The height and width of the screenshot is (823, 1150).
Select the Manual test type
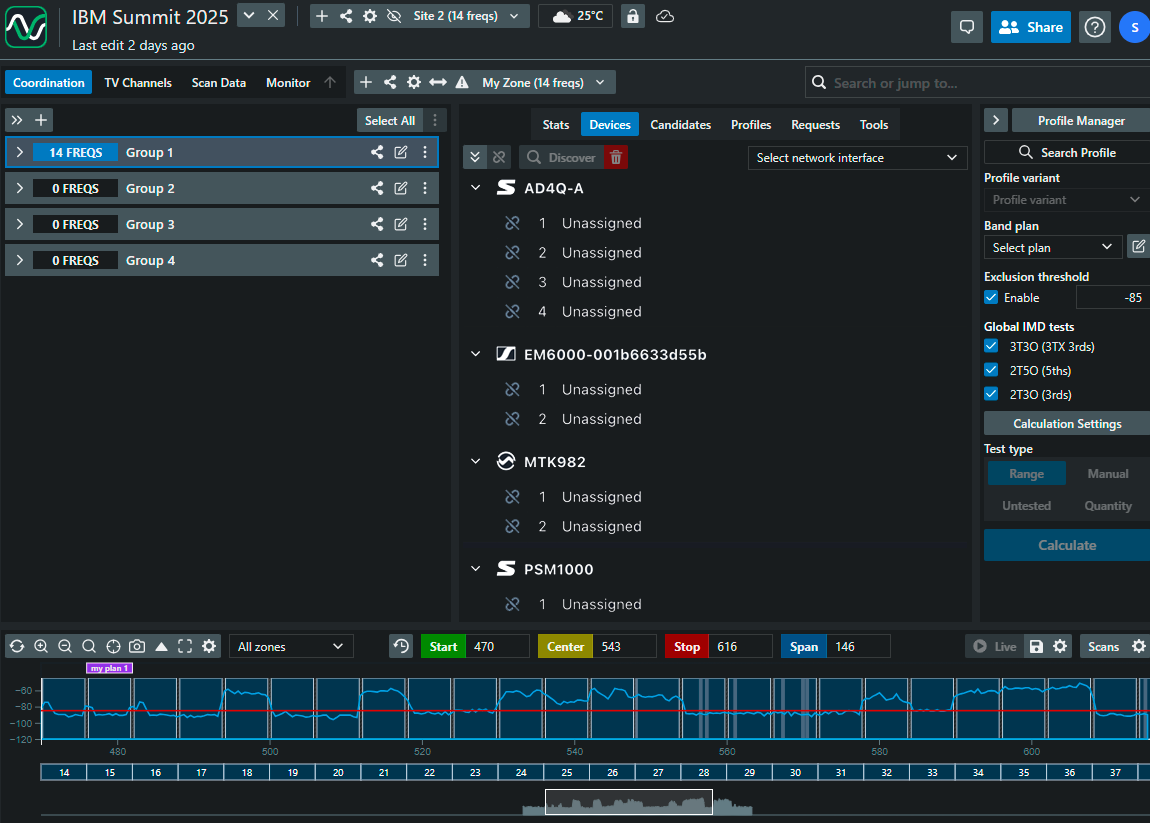tap(1107, 474)
